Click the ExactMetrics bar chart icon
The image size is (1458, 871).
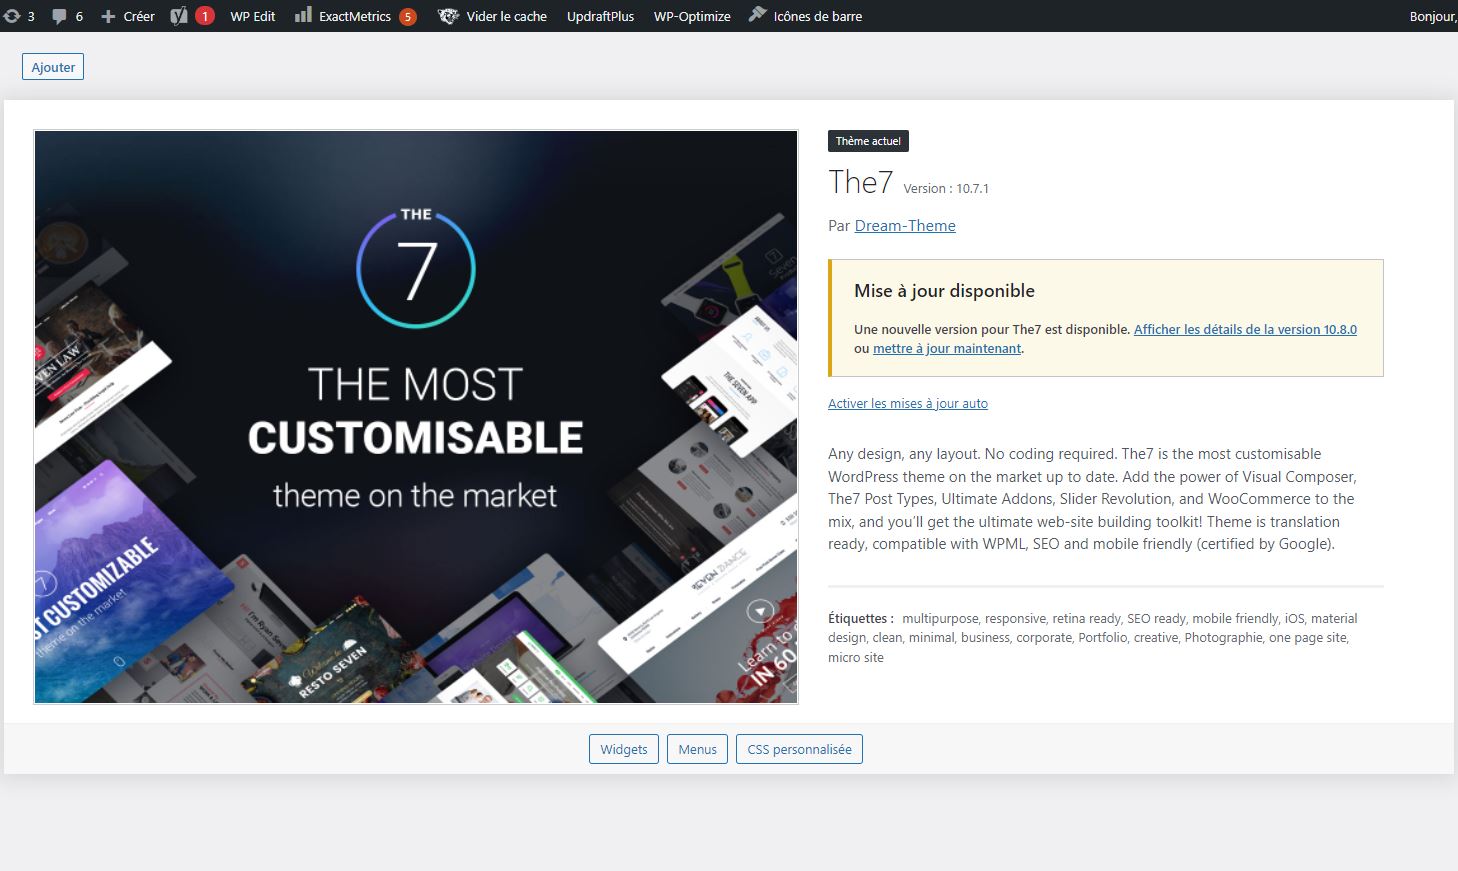[303, 15]
